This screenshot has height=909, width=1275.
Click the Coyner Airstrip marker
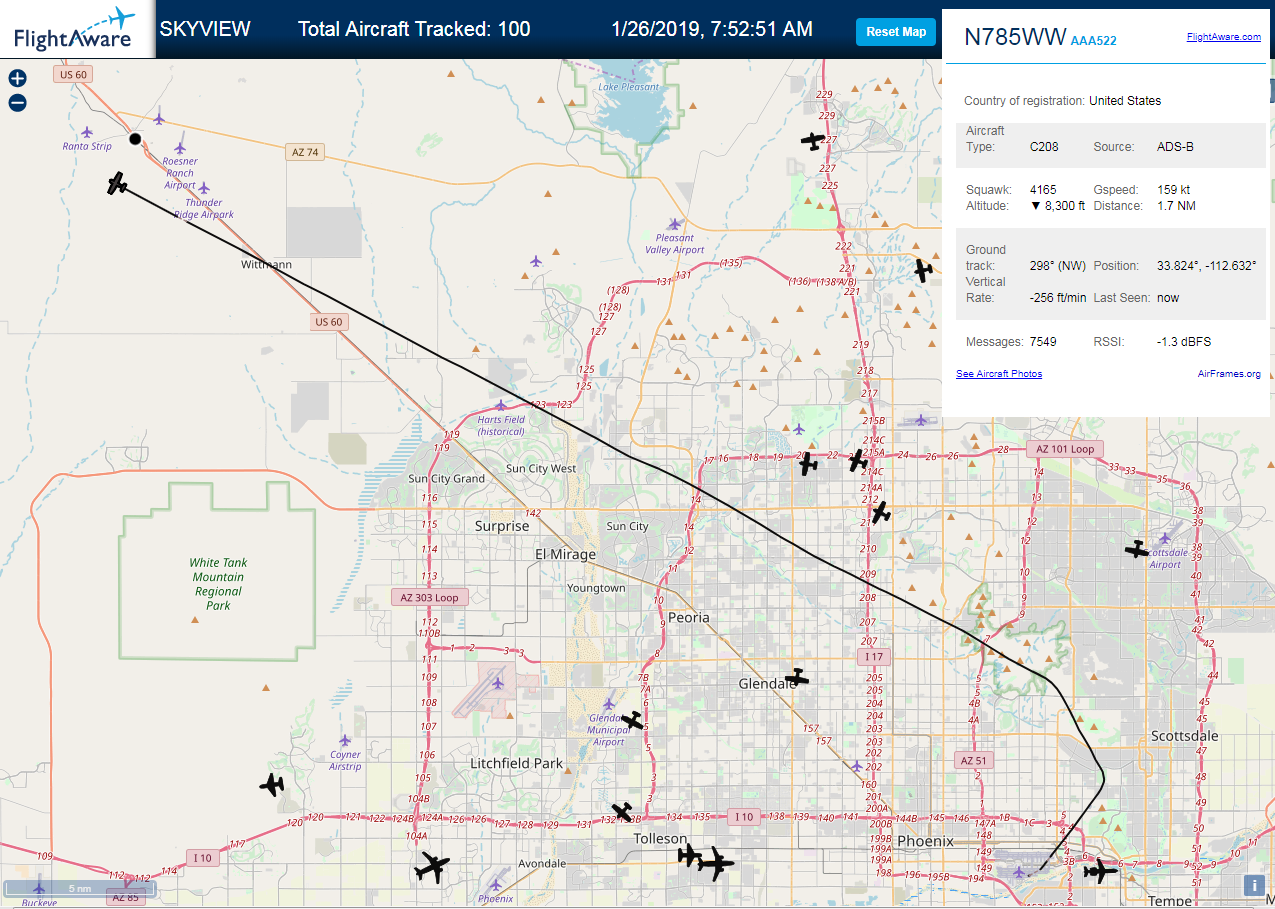(345, 741)
